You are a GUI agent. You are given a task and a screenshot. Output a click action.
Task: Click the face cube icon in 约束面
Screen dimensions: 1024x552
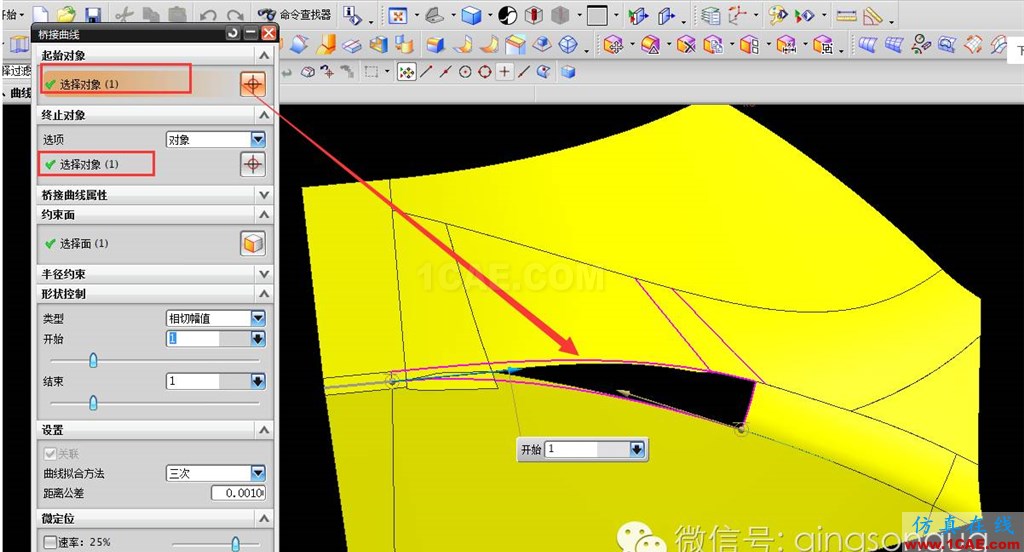(253, 244)
